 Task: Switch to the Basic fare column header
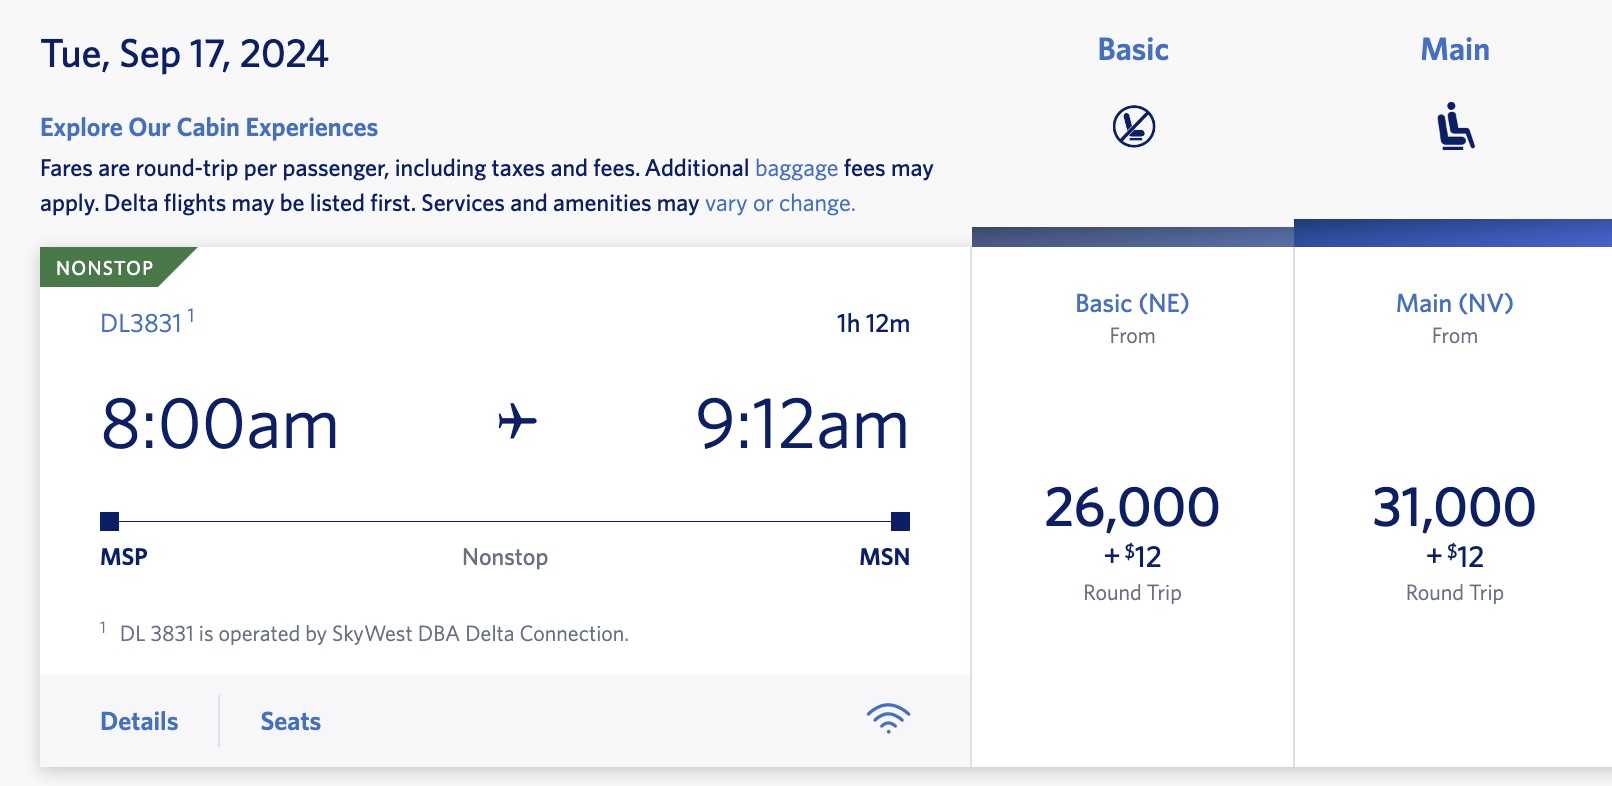click(x=1133, y=48)
